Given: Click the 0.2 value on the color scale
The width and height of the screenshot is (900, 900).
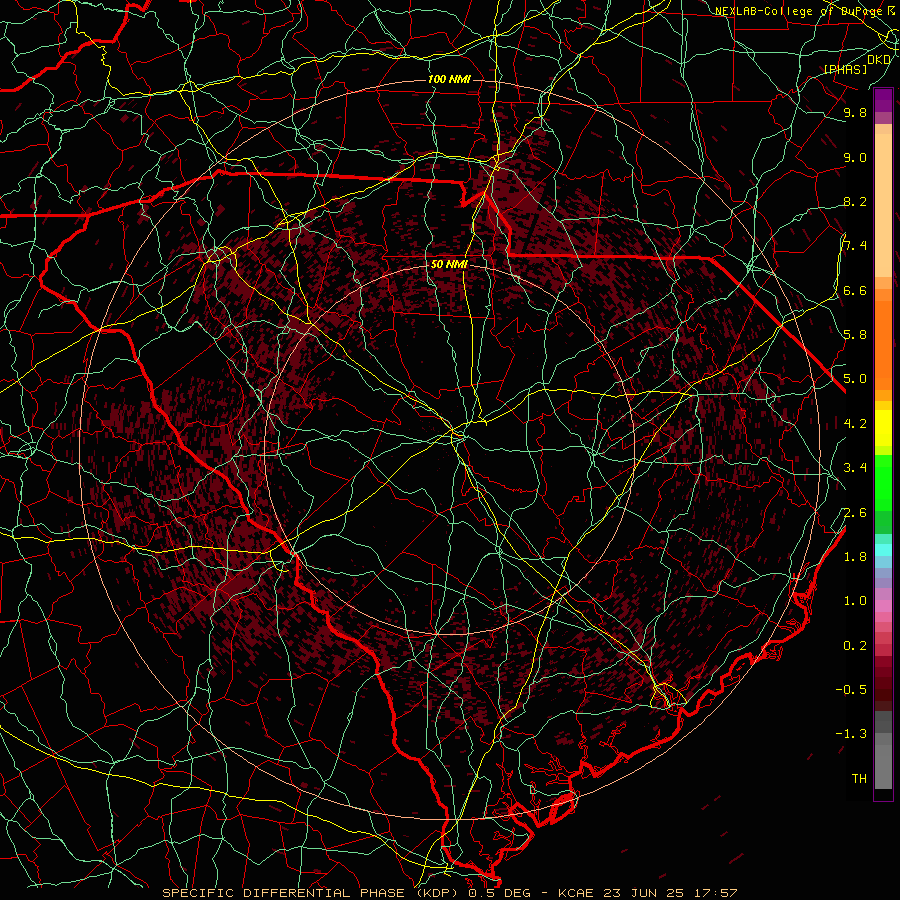Looking at the screenshot, I should pos(855,646).
